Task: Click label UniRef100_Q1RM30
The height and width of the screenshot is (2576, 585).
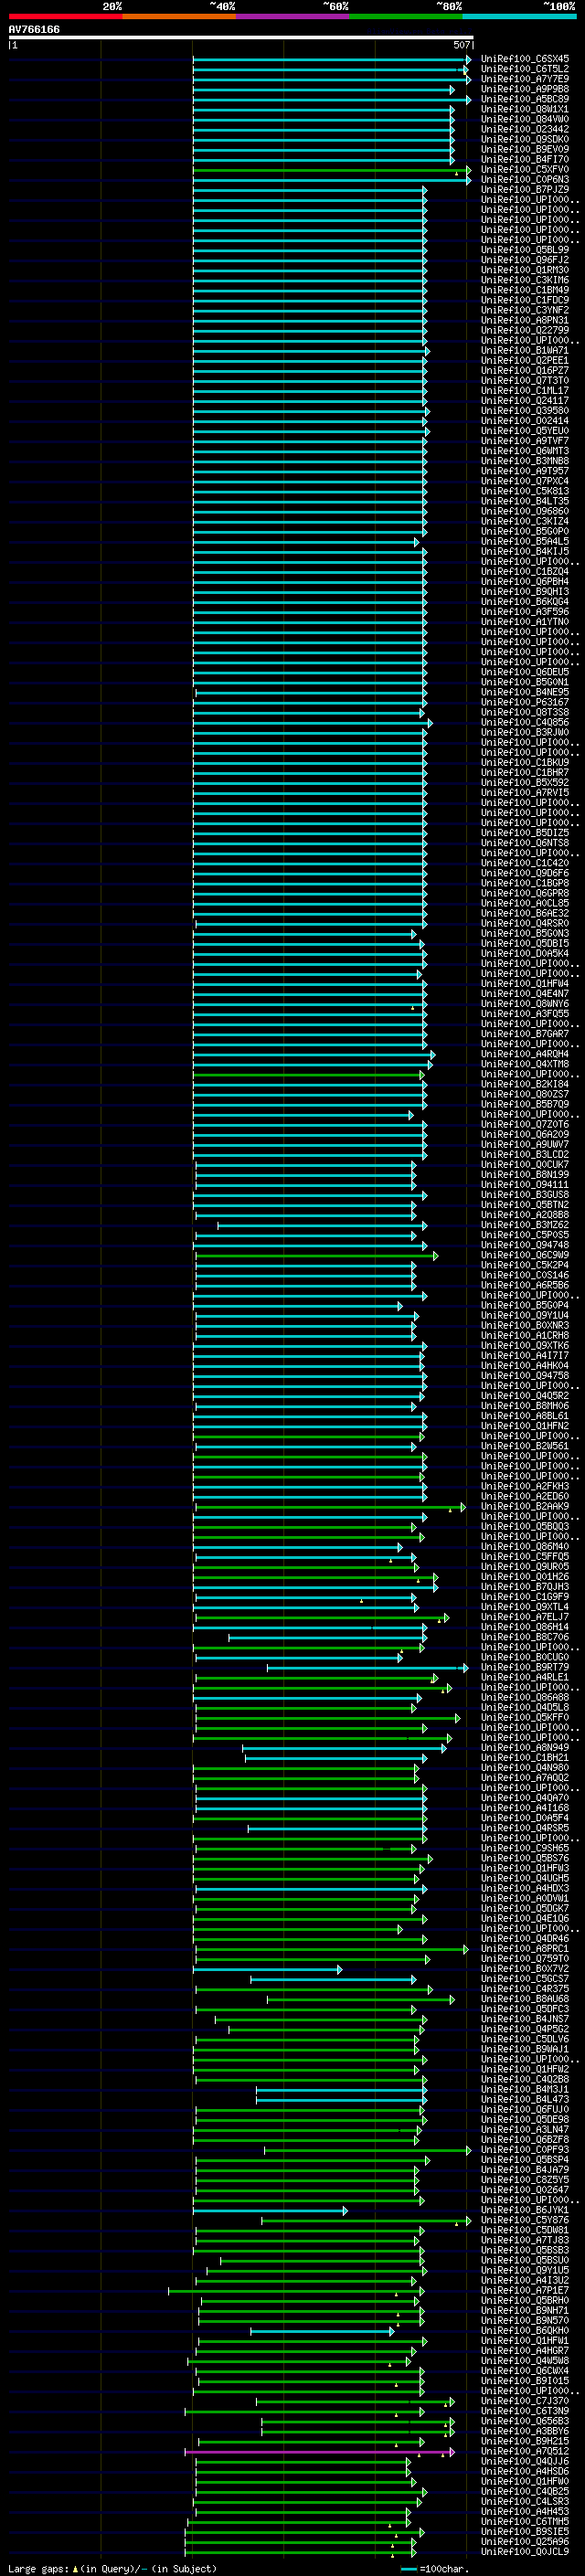Action: click(x=525, y=270)
